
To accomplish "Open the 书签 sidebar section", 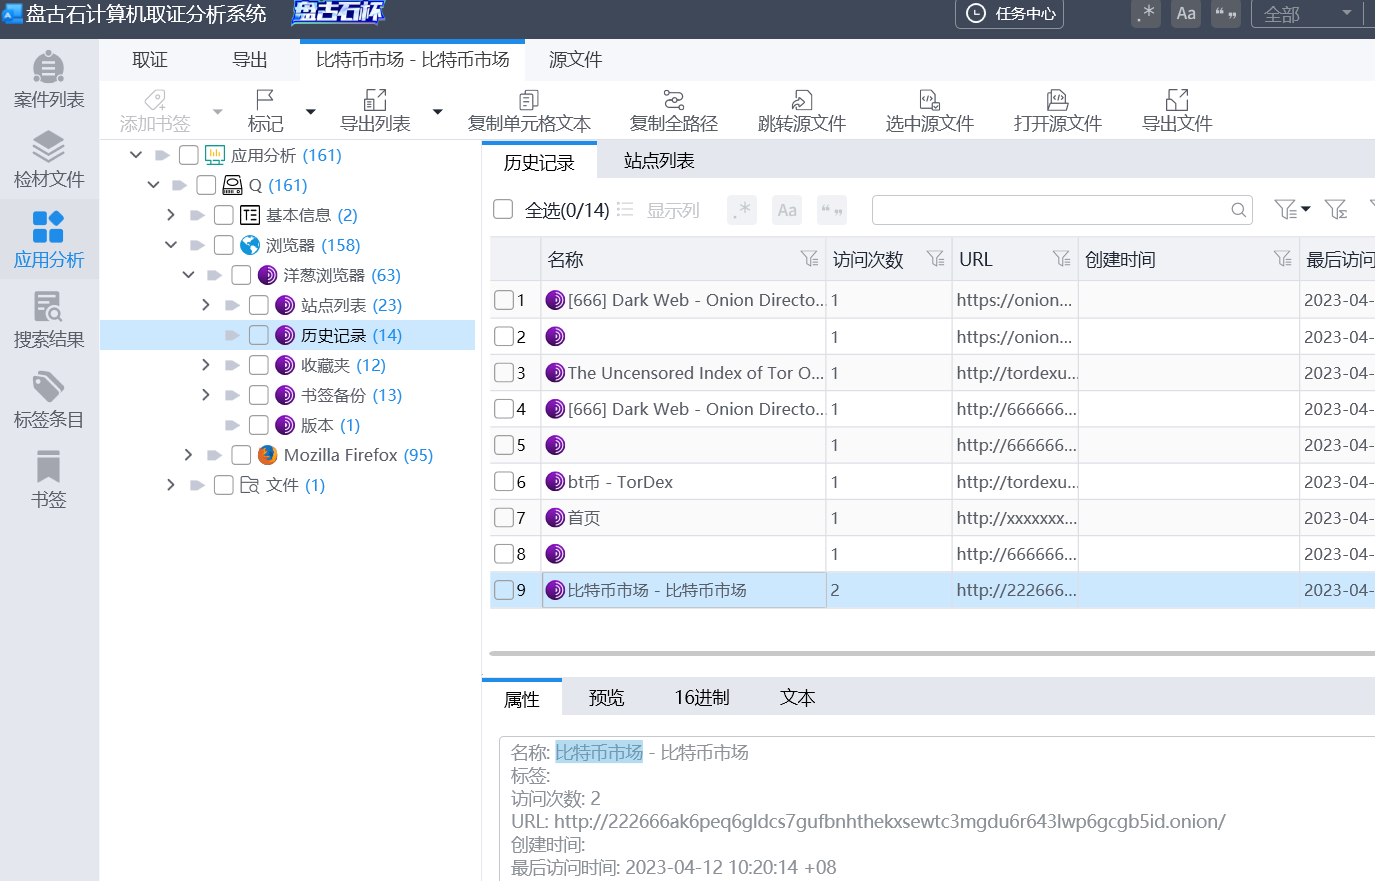I will click(x=49, y=480).
